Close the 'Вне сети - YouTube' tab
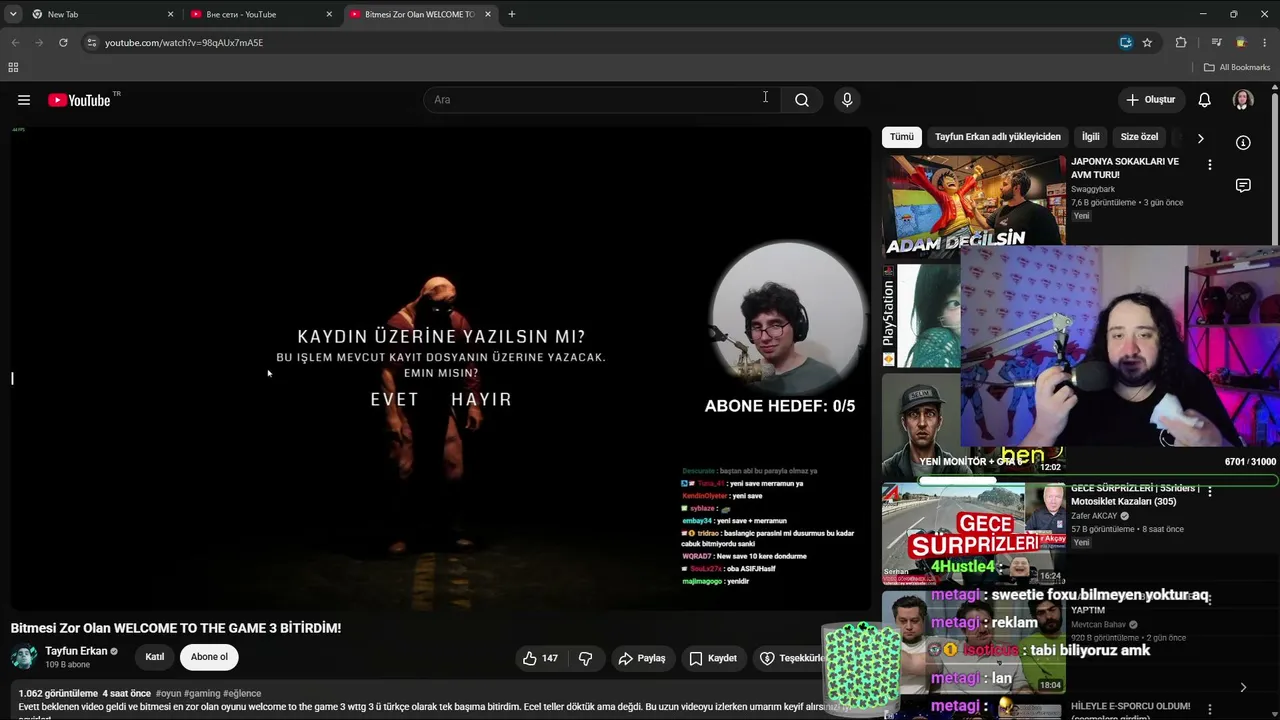 [329, 14]
